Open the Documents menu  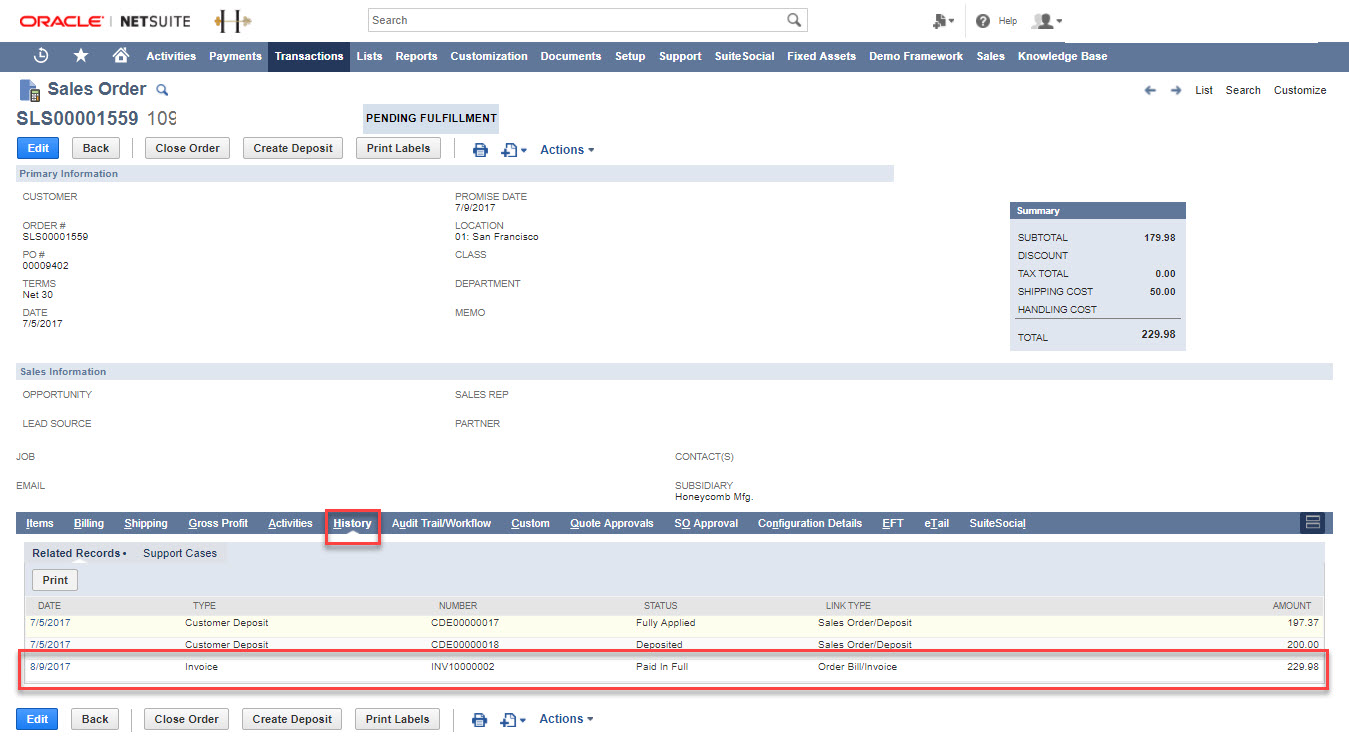coord(571,56)
